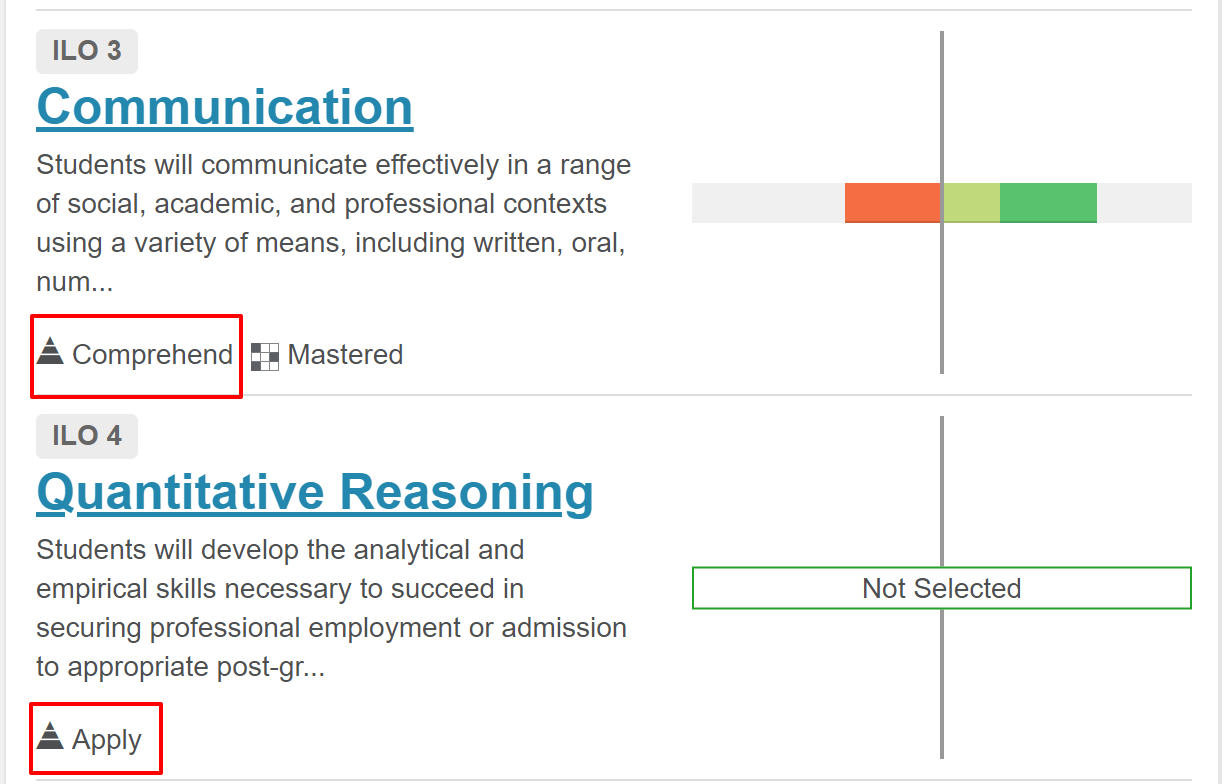Select the Mastered level label

(345, 355)
